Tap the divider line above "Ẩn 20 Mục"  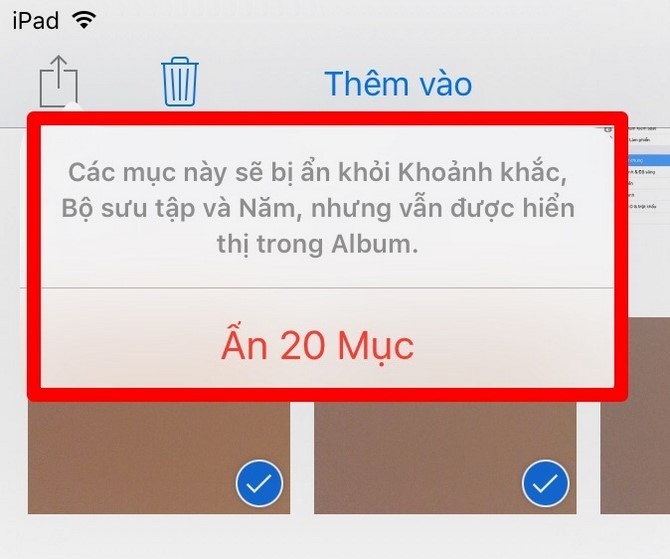click(327, 288)
